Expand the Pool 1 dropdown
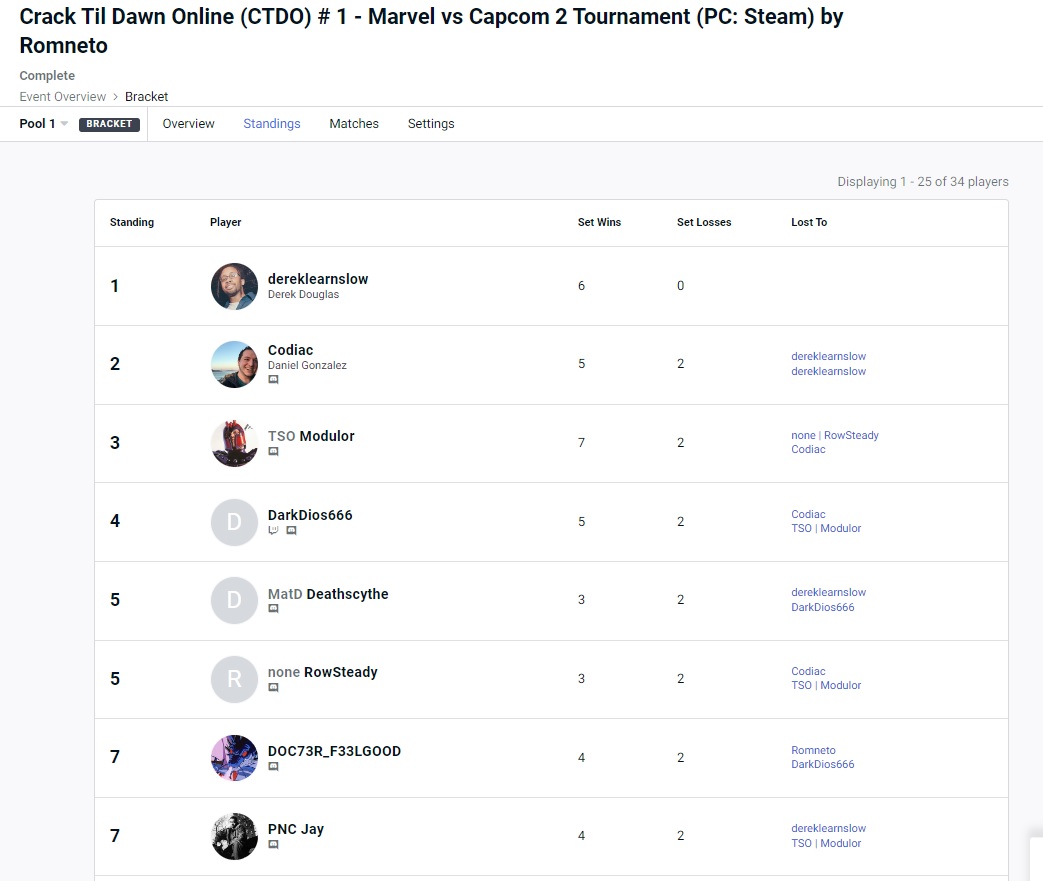This screenshot has height=881, width=1043. pos(44,124)
